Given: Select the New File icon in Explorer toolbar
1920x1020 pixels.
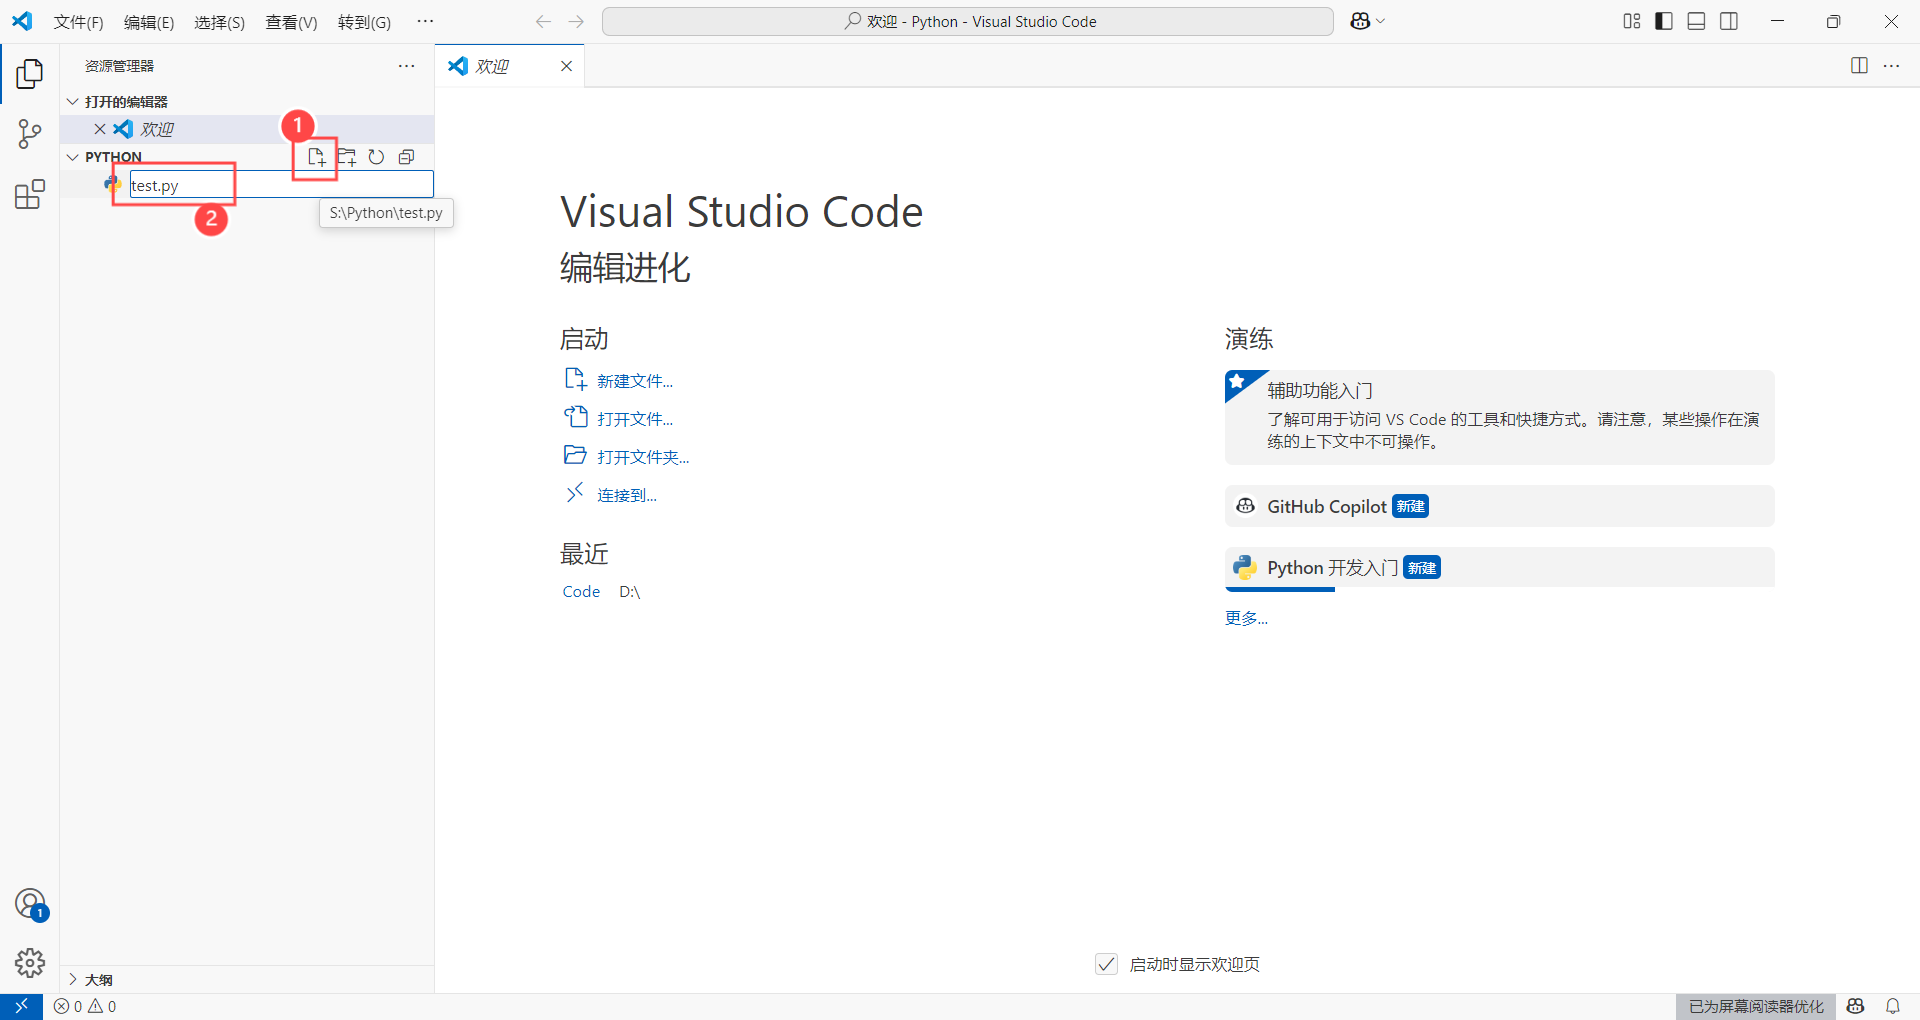Looking at the screenshot, I should [x=316, y=157].
